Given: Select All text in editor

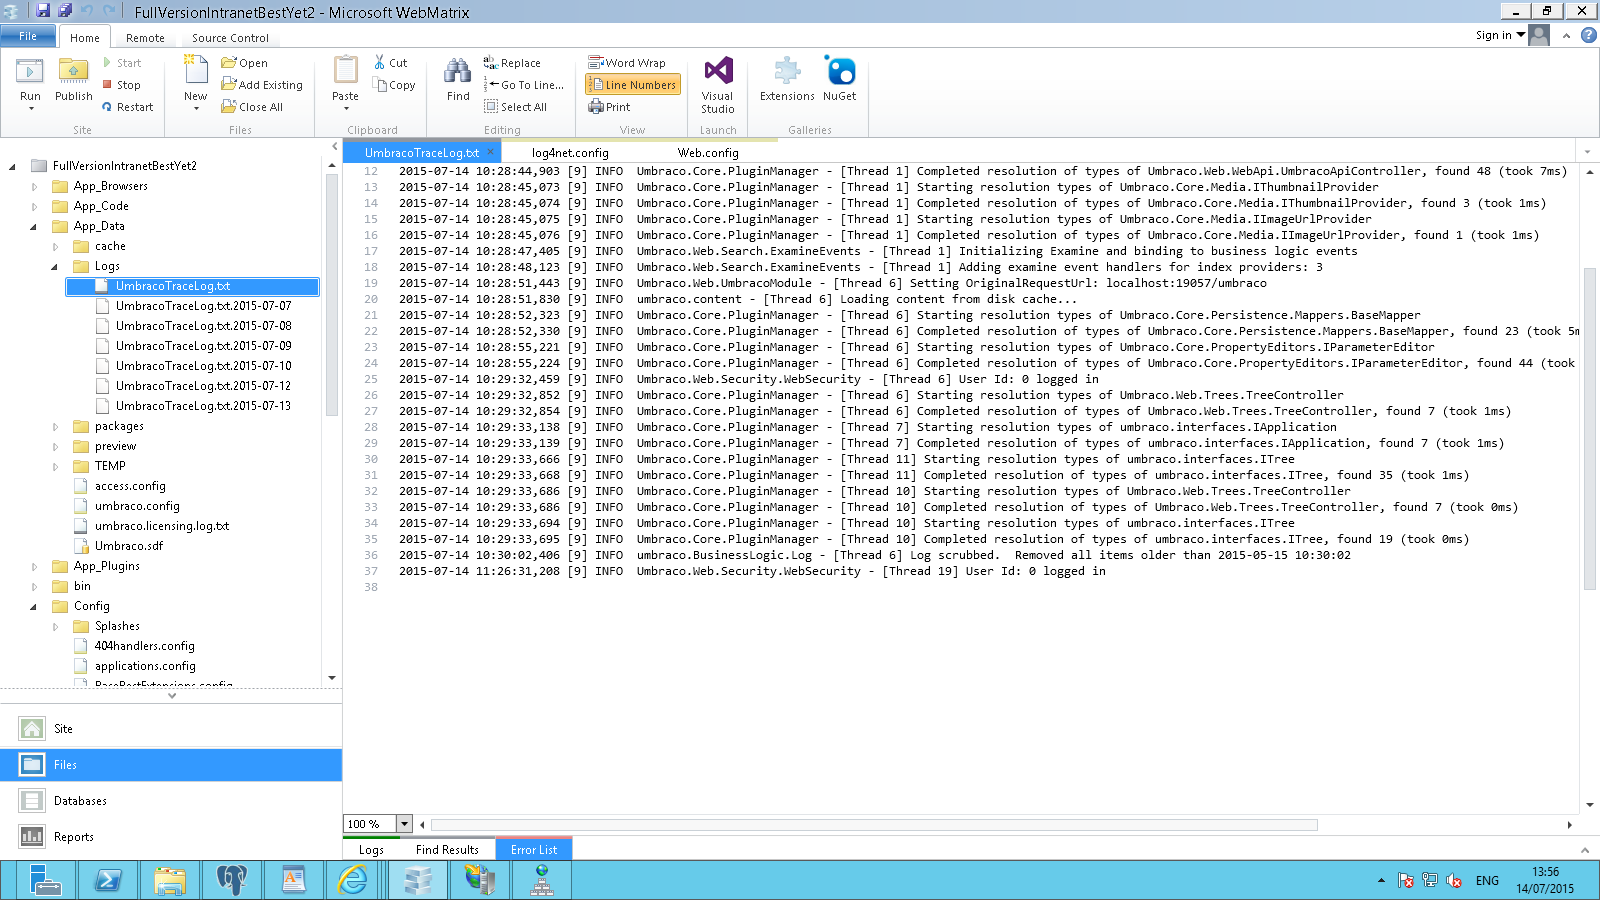Looking at the screenshot, I should (515, 107).
